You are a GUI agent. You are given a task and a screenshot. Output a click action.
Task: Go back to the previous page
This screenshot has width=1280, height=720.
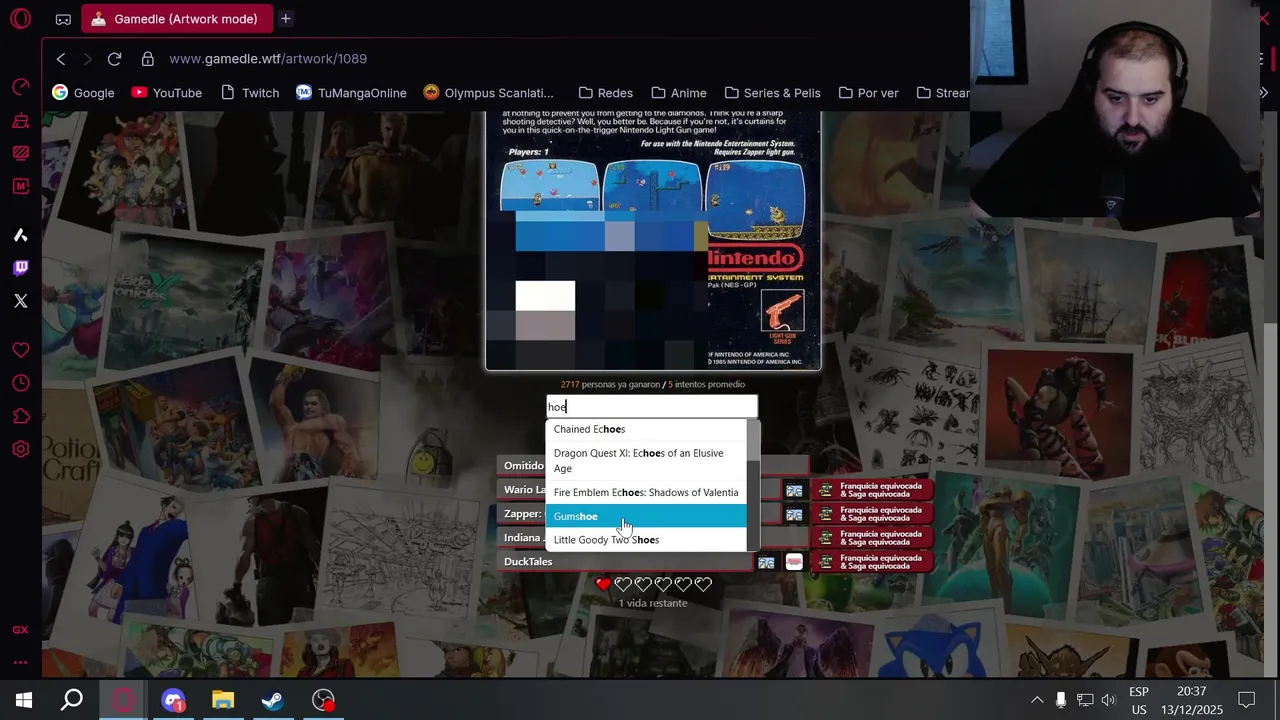tap(61, 59)
